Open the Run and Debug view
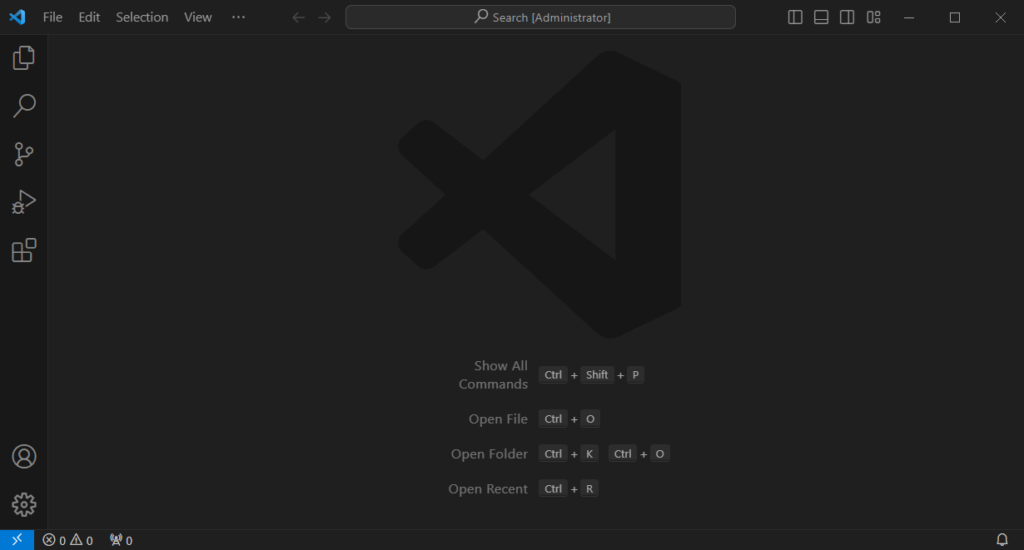 click(x=24, y=202)
